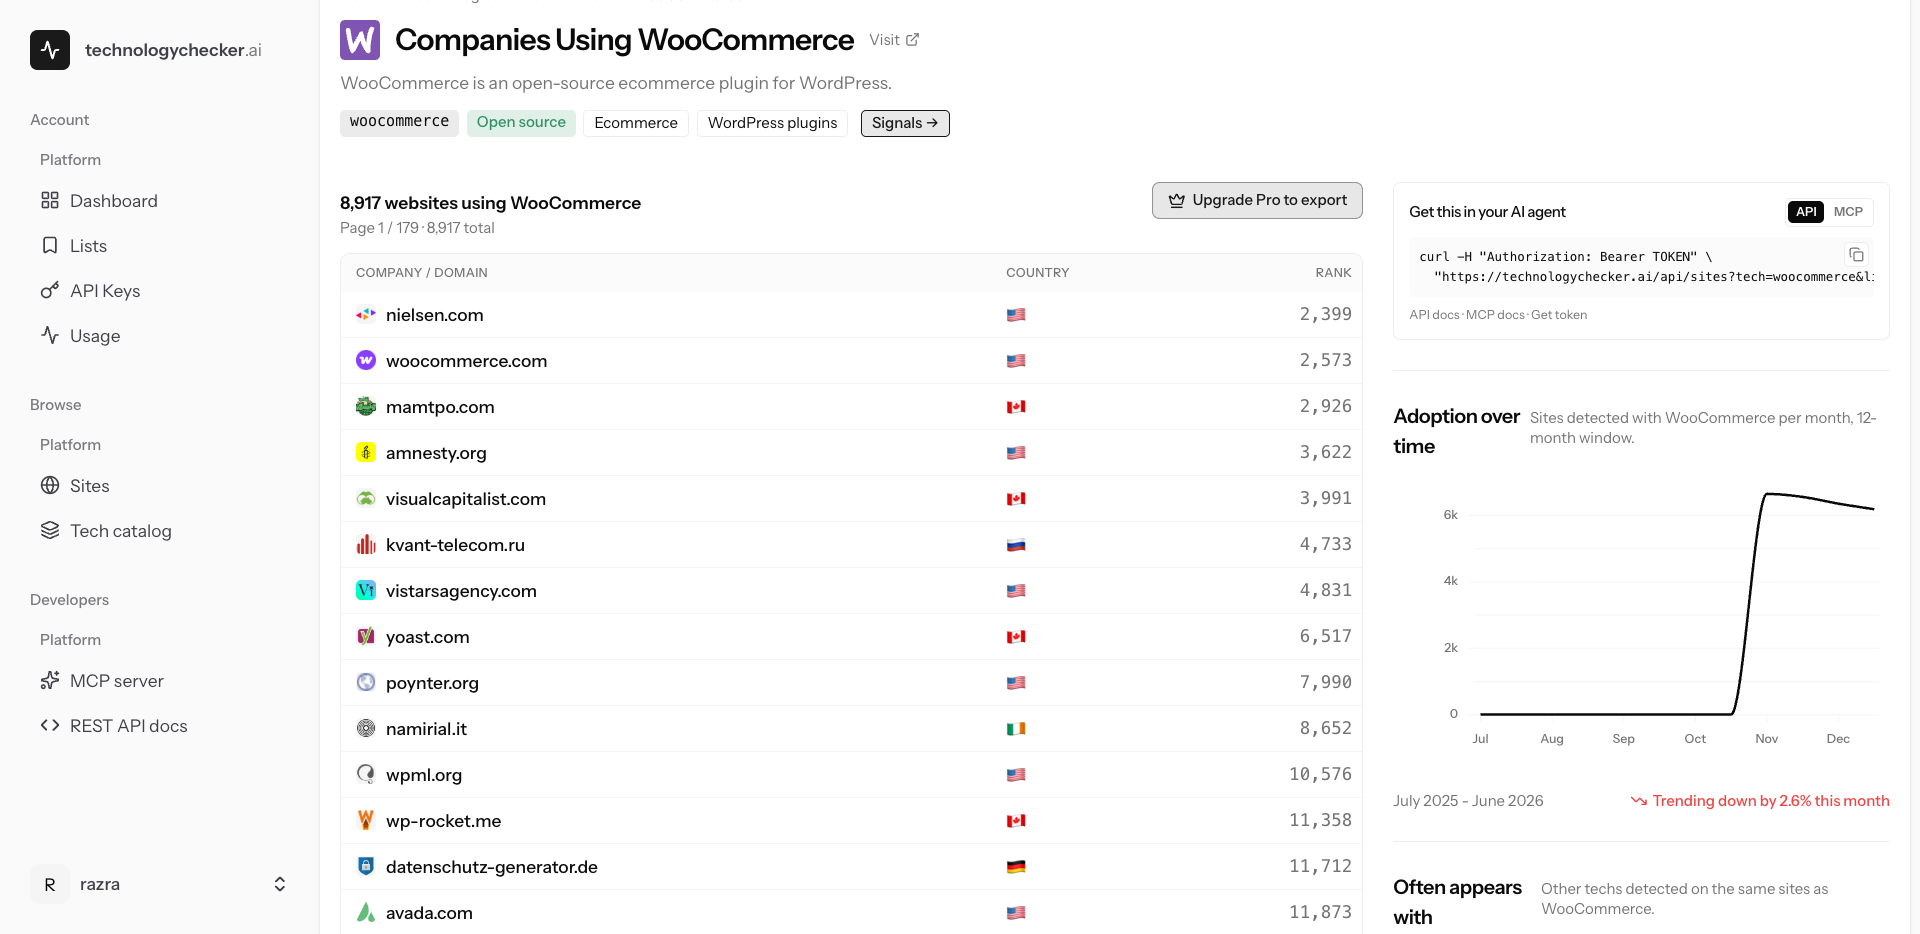The height and width of the screenshot is (934, 1920).
Task: Click the RANK column header
Action: 1333,273
